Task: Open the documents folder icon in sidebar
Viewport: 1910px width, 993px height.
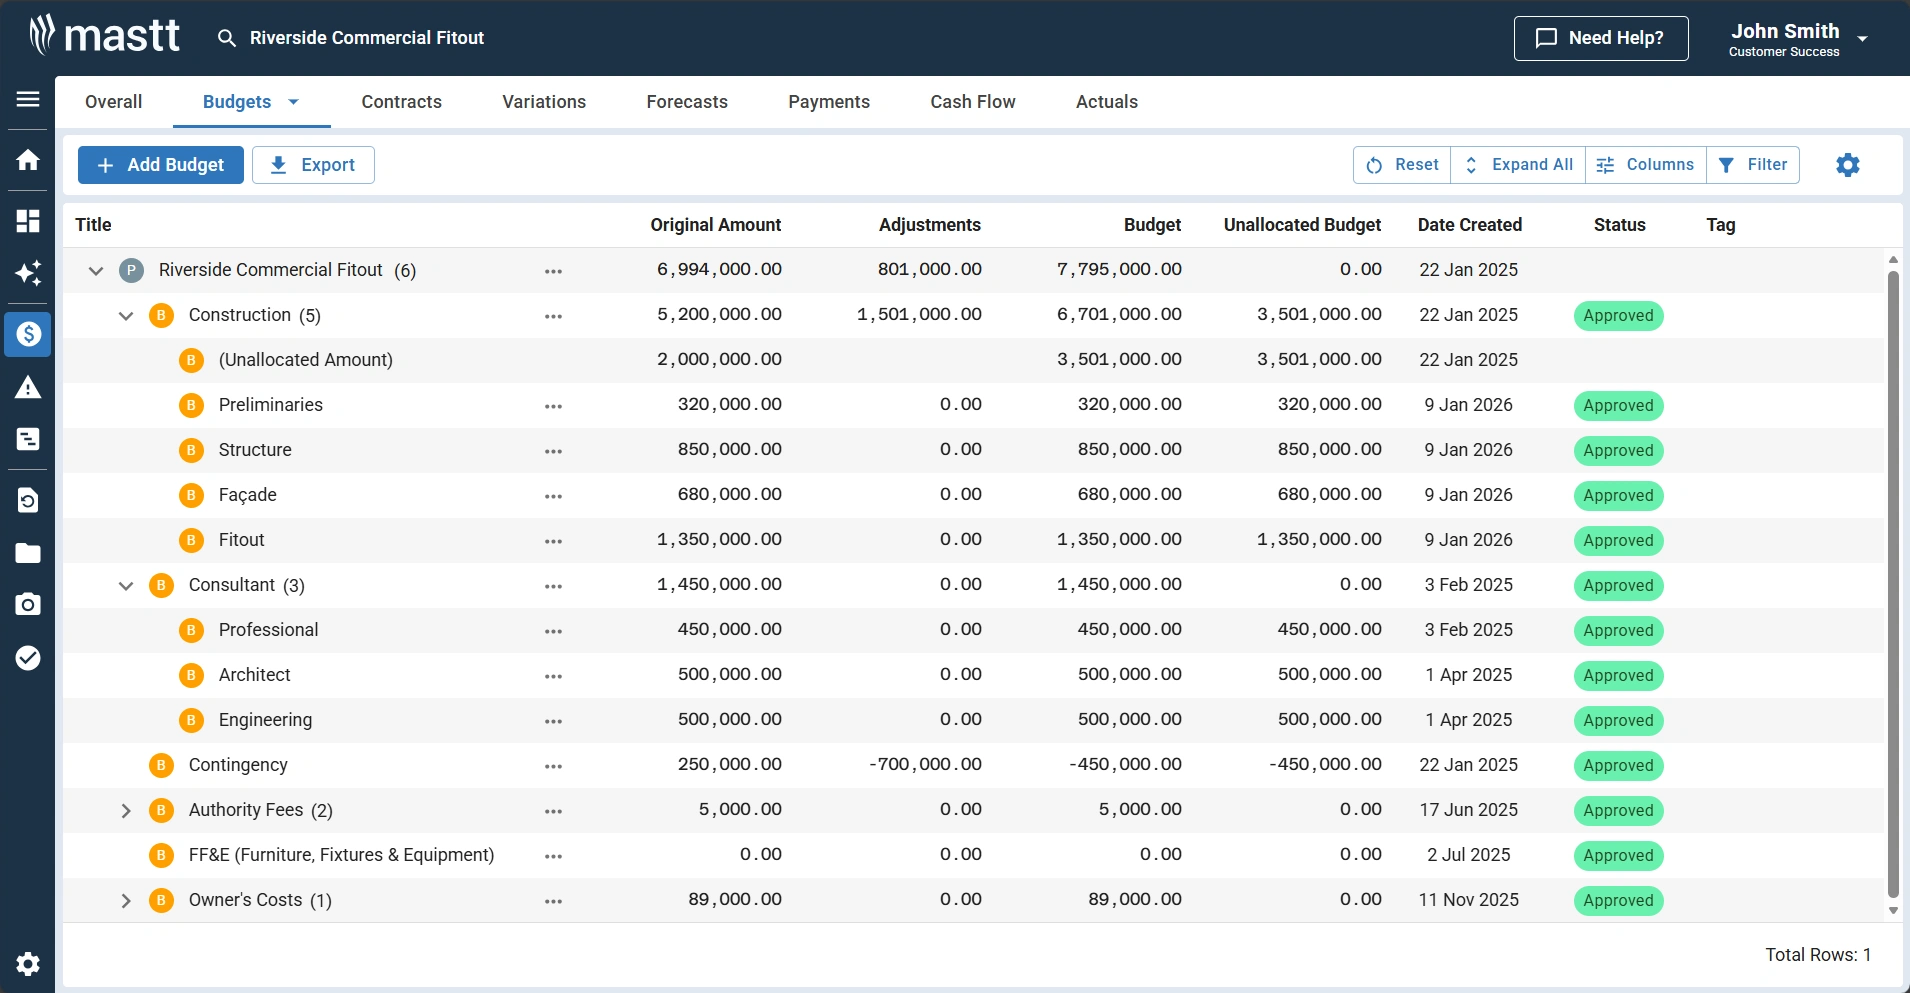Action: 27,553
